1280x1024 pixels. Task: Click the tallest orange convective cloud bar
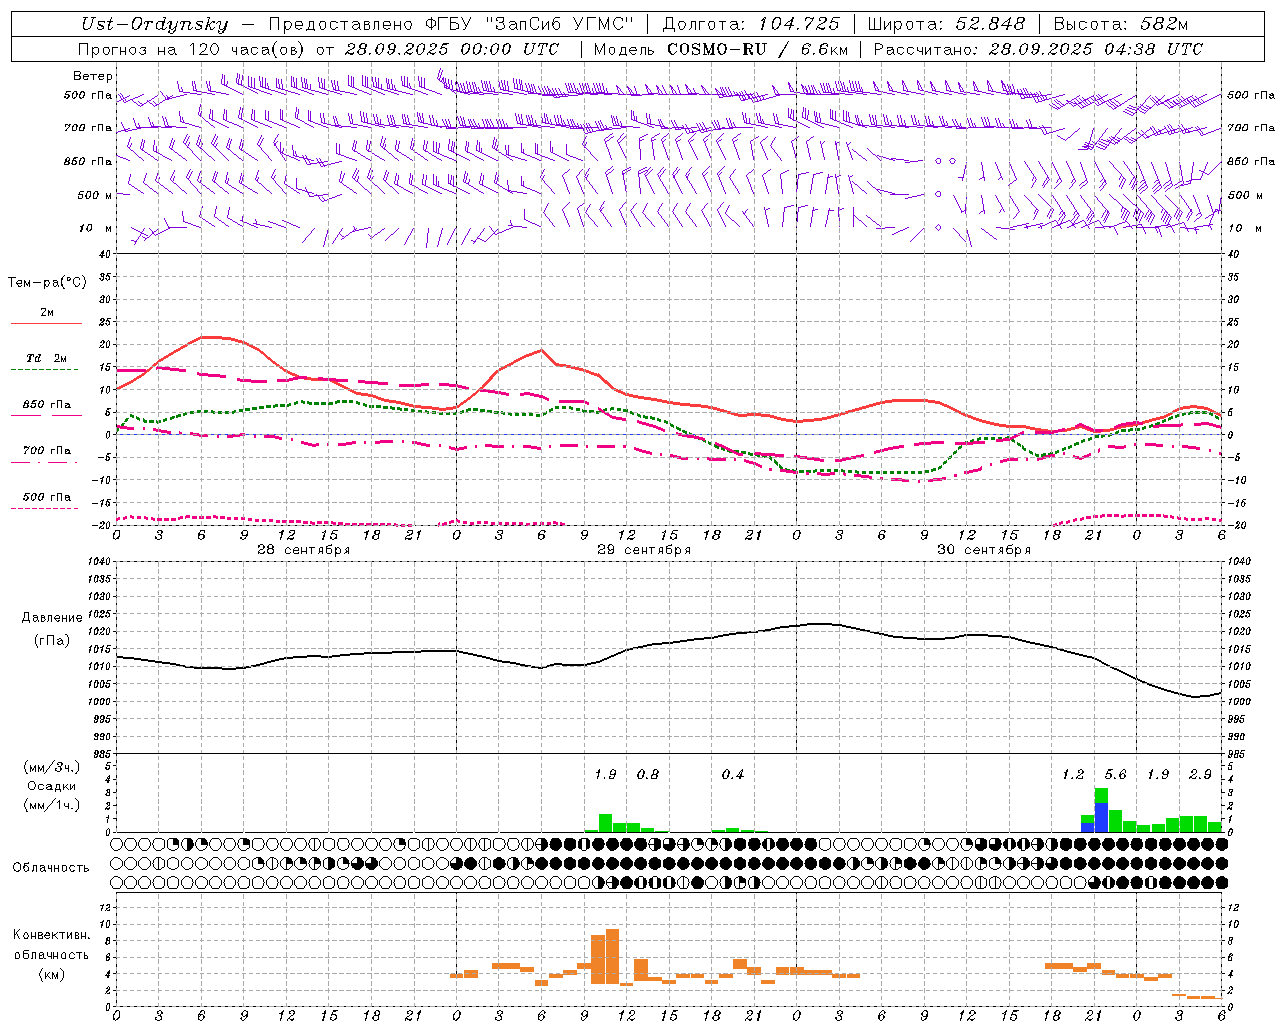[x=612, y=957]
